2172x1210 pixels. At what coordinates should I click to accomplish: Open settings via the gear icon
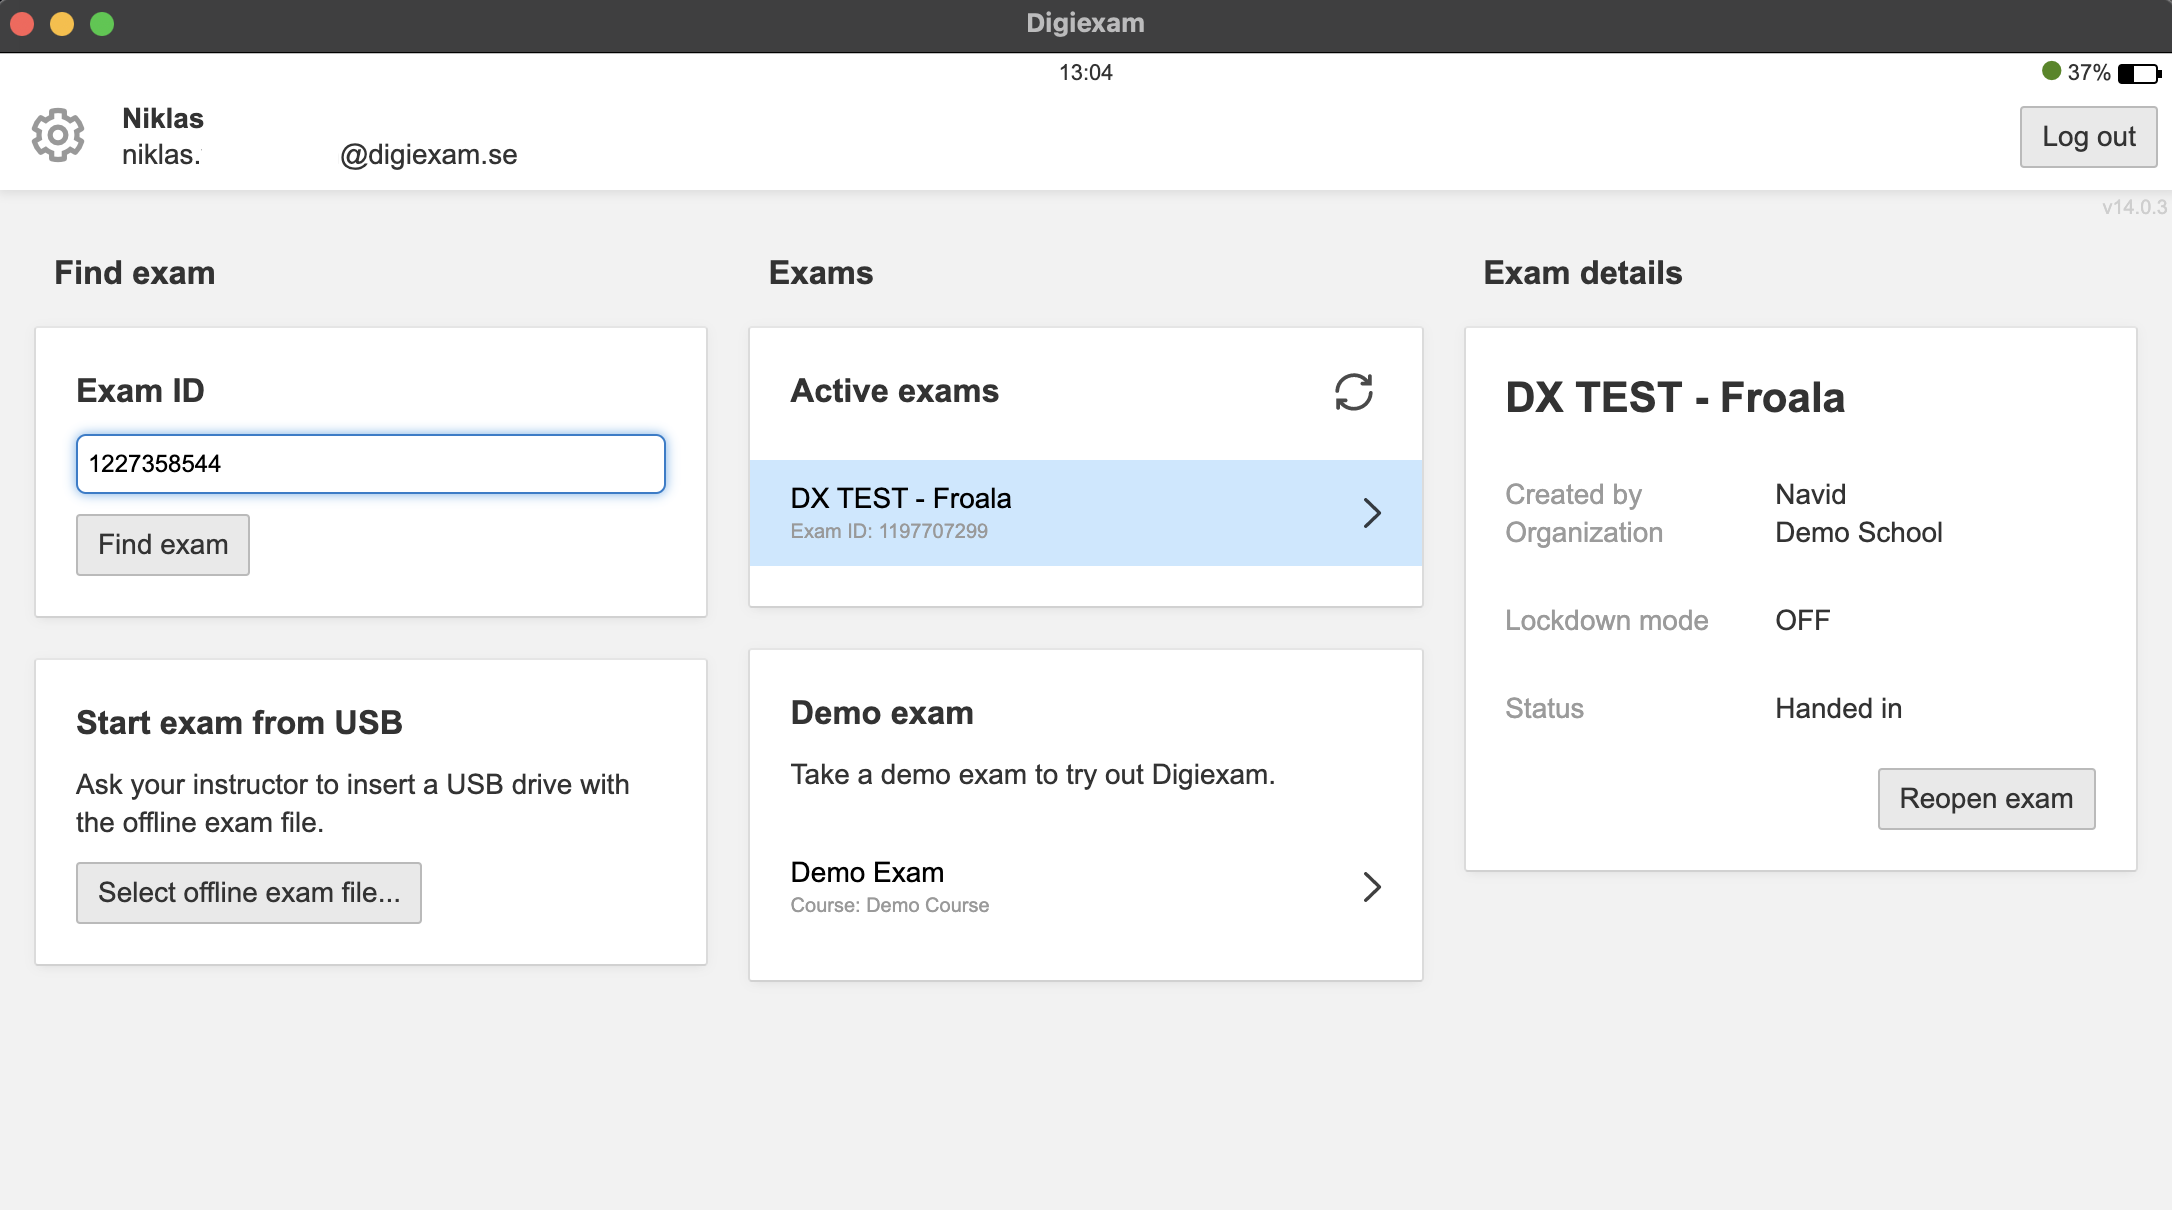[x=58, y=135]
